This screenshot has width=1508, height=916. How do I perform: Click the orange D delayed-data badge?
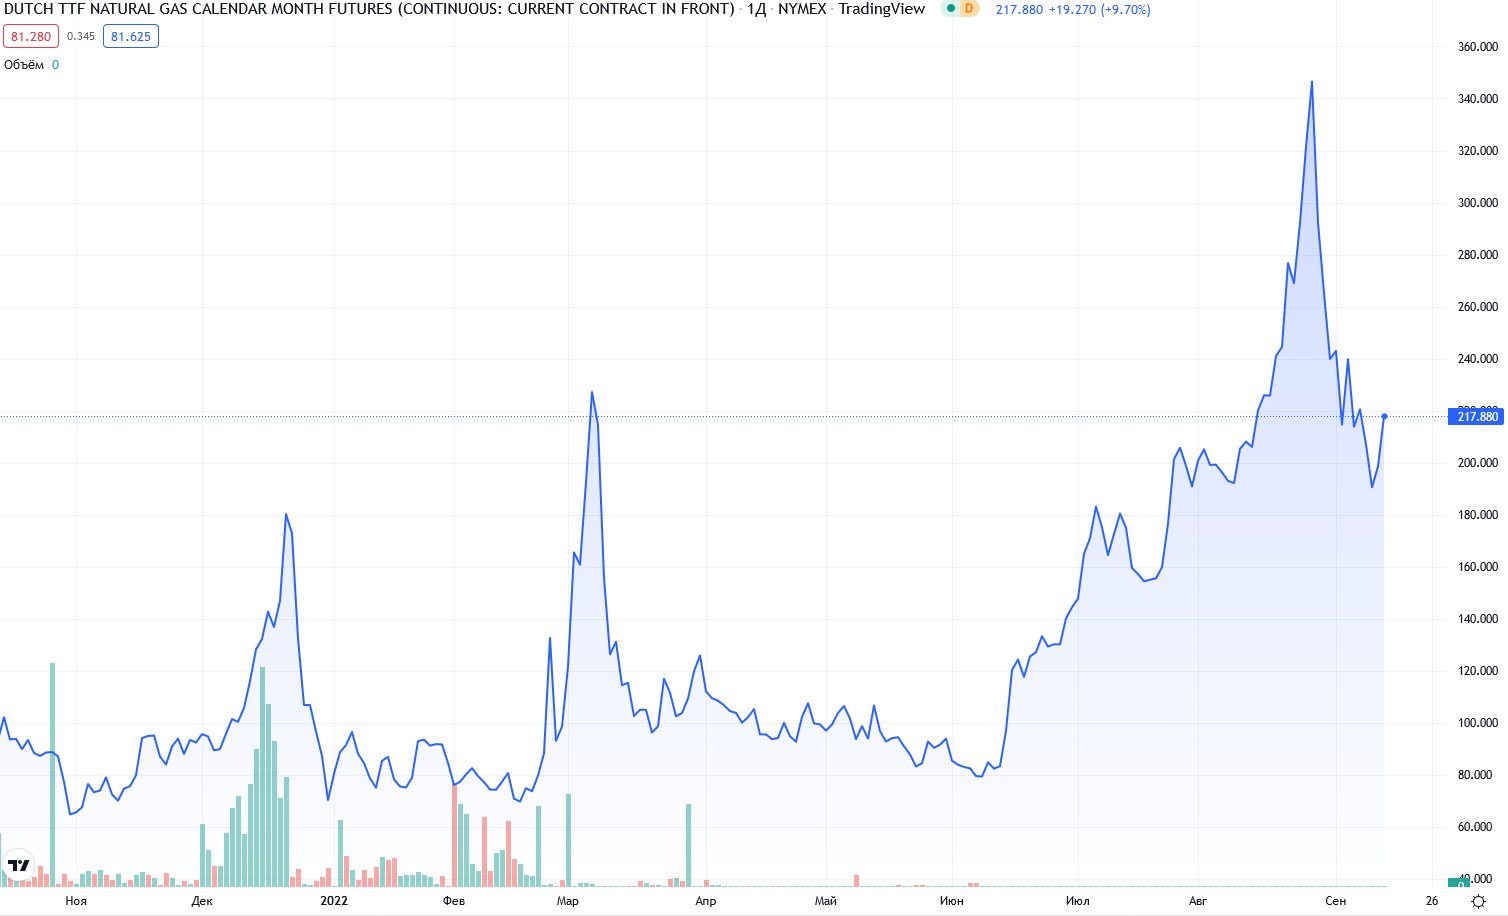(968, 9)
